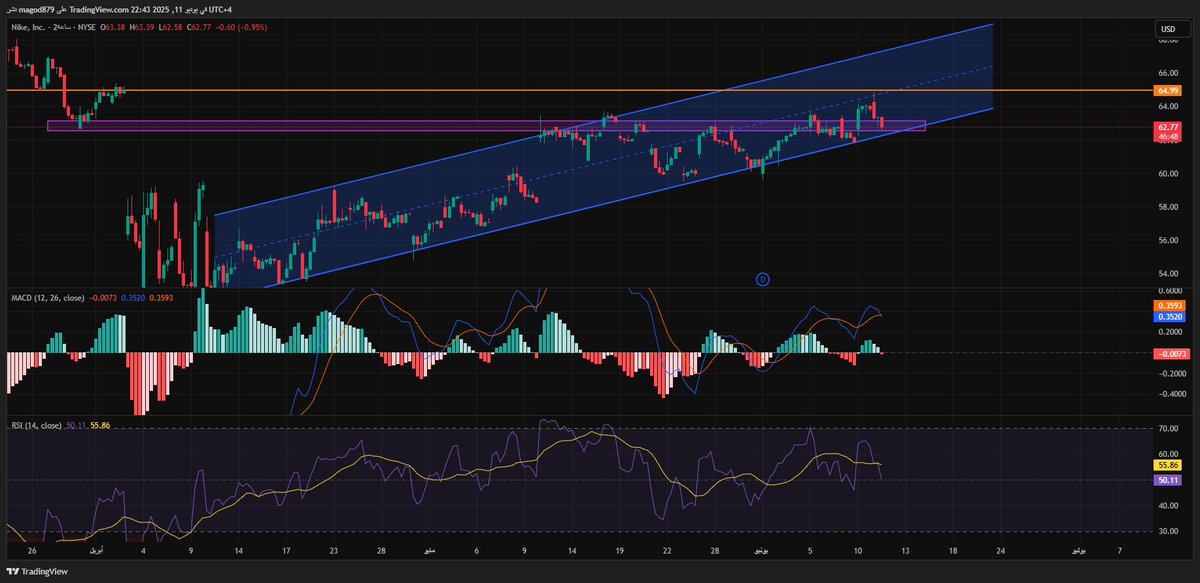Viewport: 1200px width, 583px height.
Task: Click MACD legend signal value 0.3593
Action: pos(160,297)
